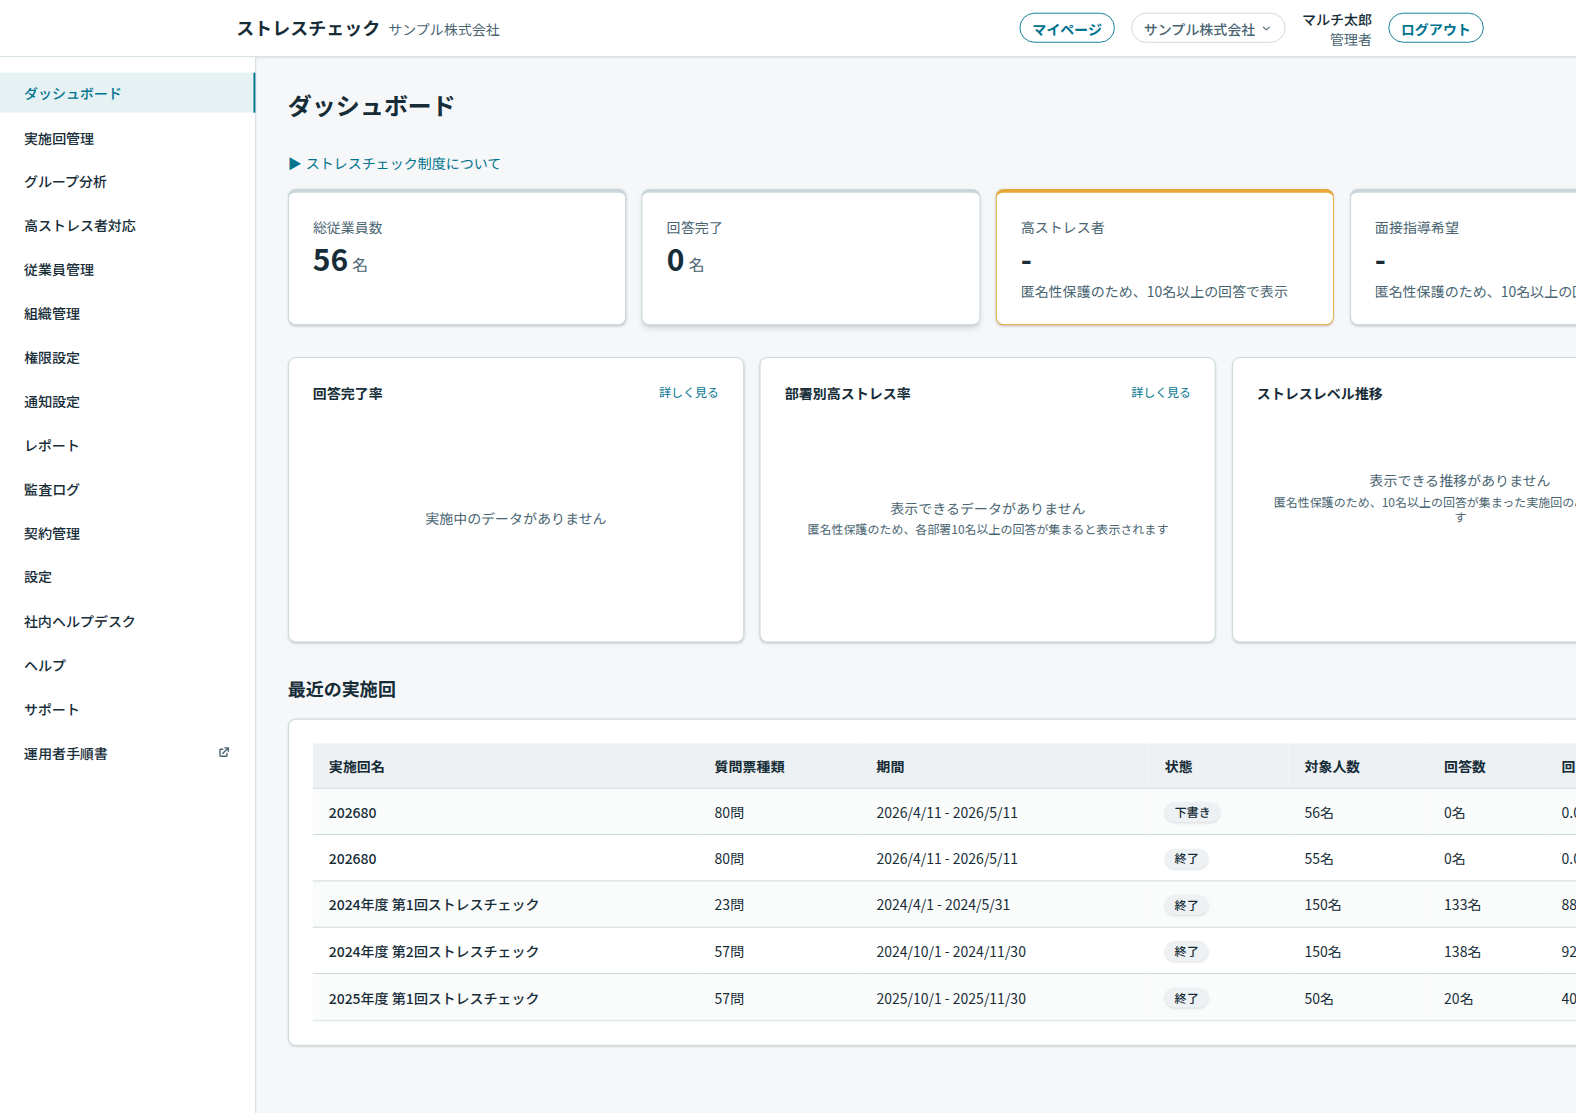This screenshot has height=1113, width=1576.
Task: Click the 回答完了 summary card
Action: 811,258
